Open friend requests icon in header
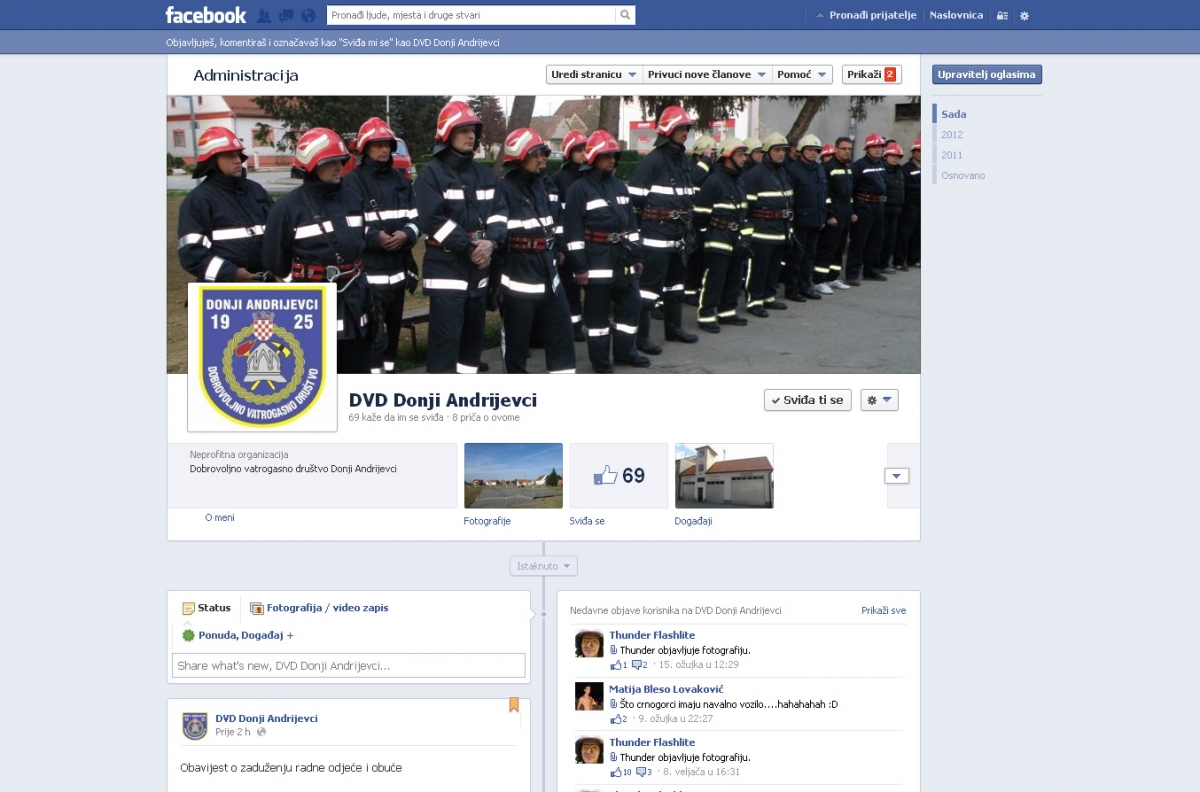This screenshot has height=792, width=1200. [264, 16]
